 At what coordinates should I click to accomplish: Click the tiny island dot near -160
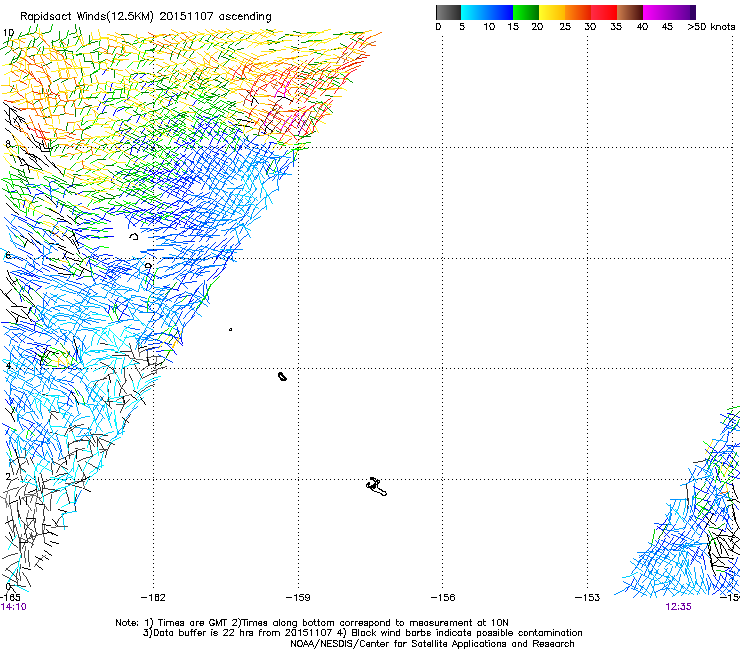tap(230, 329)
